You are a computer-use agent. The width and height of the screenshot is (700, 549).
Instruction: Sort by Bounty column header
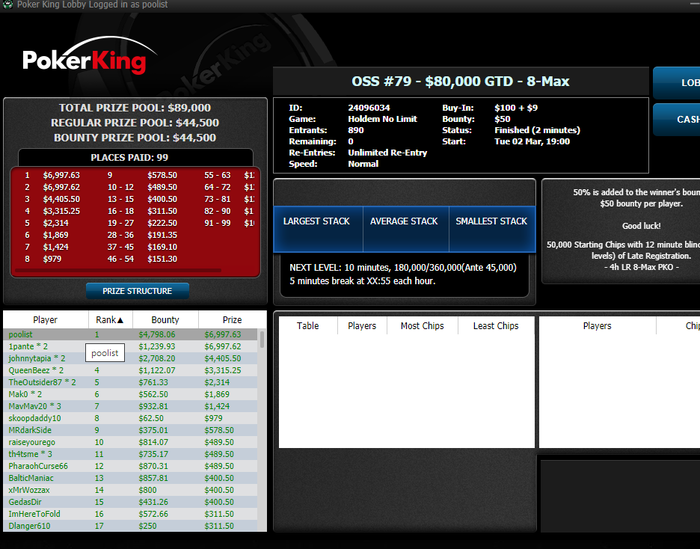165,320
